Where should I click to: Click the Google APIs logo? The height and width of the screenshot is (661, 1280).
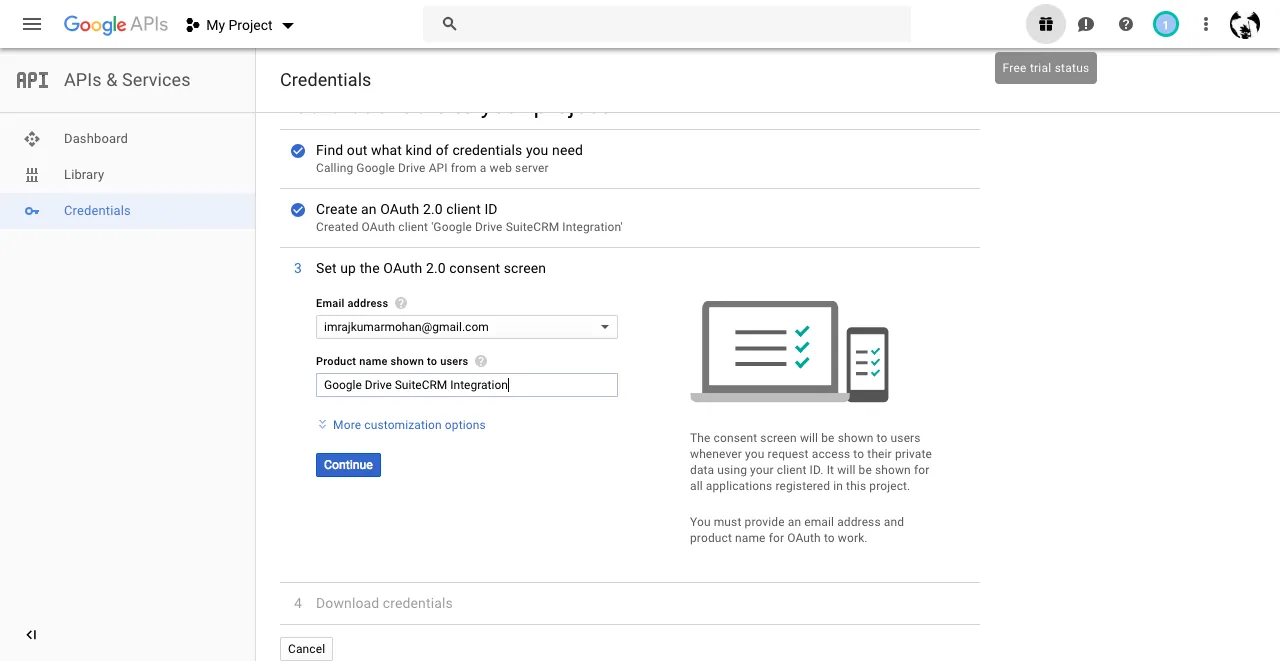coord(116,25)
